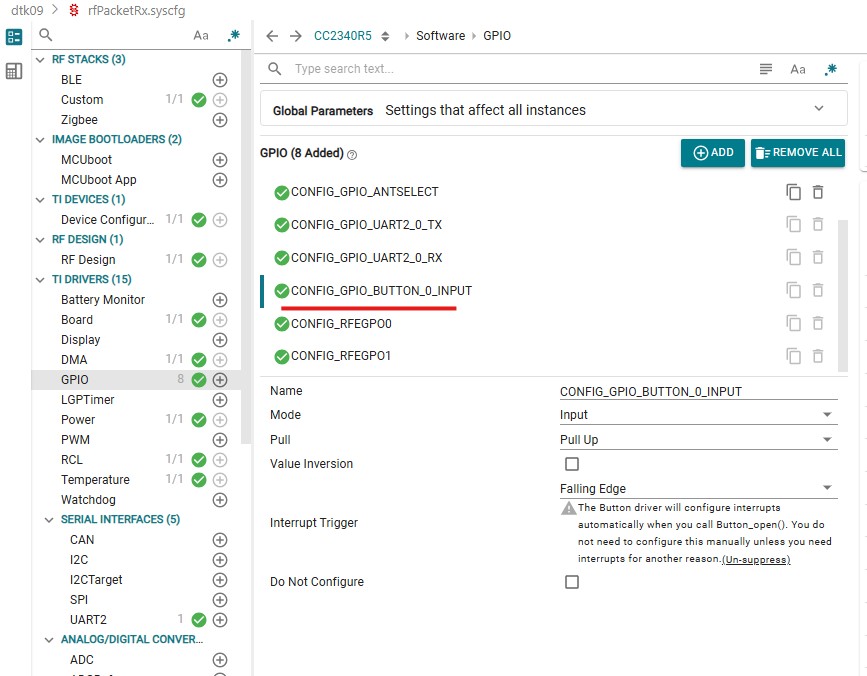This screenshot has height=676, width=867.
Task: Add a BLE stack with plus icon
Action: click(x=220, y=80)
